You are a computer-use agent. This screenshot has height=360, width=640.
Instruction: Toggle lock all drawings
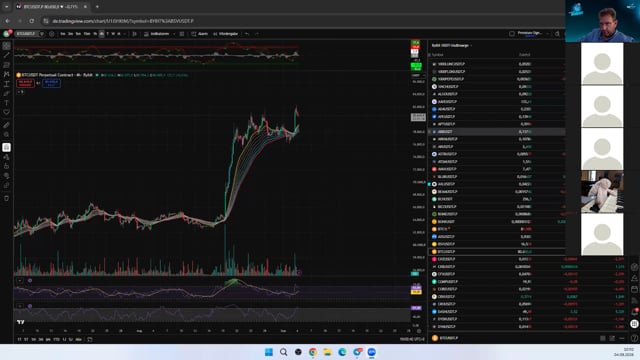[x=7, y=166]
